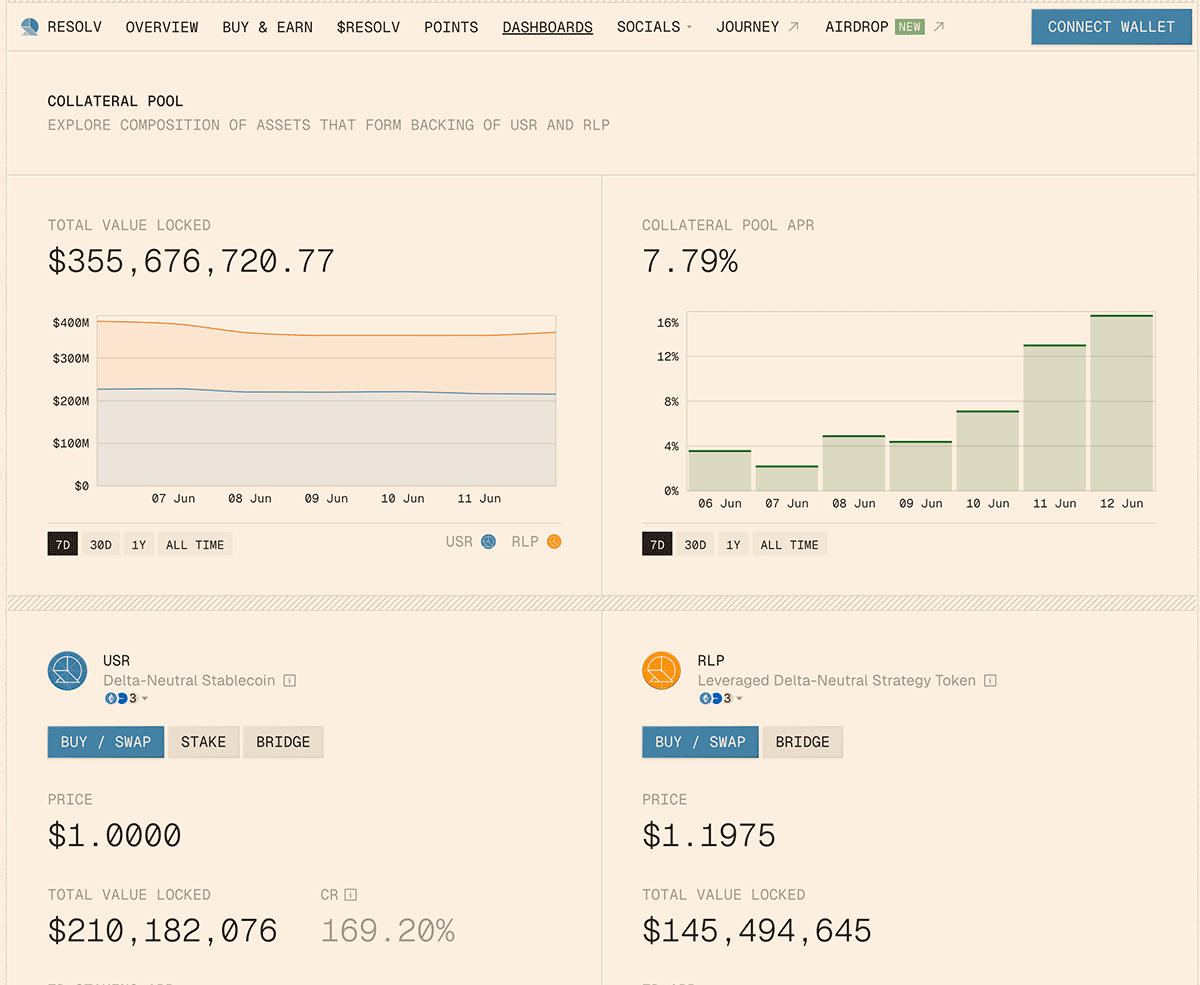Screen dimensions: 1200x985
Task: Click the 12 Jun APR bar
Action: (x=1122, y=403)
